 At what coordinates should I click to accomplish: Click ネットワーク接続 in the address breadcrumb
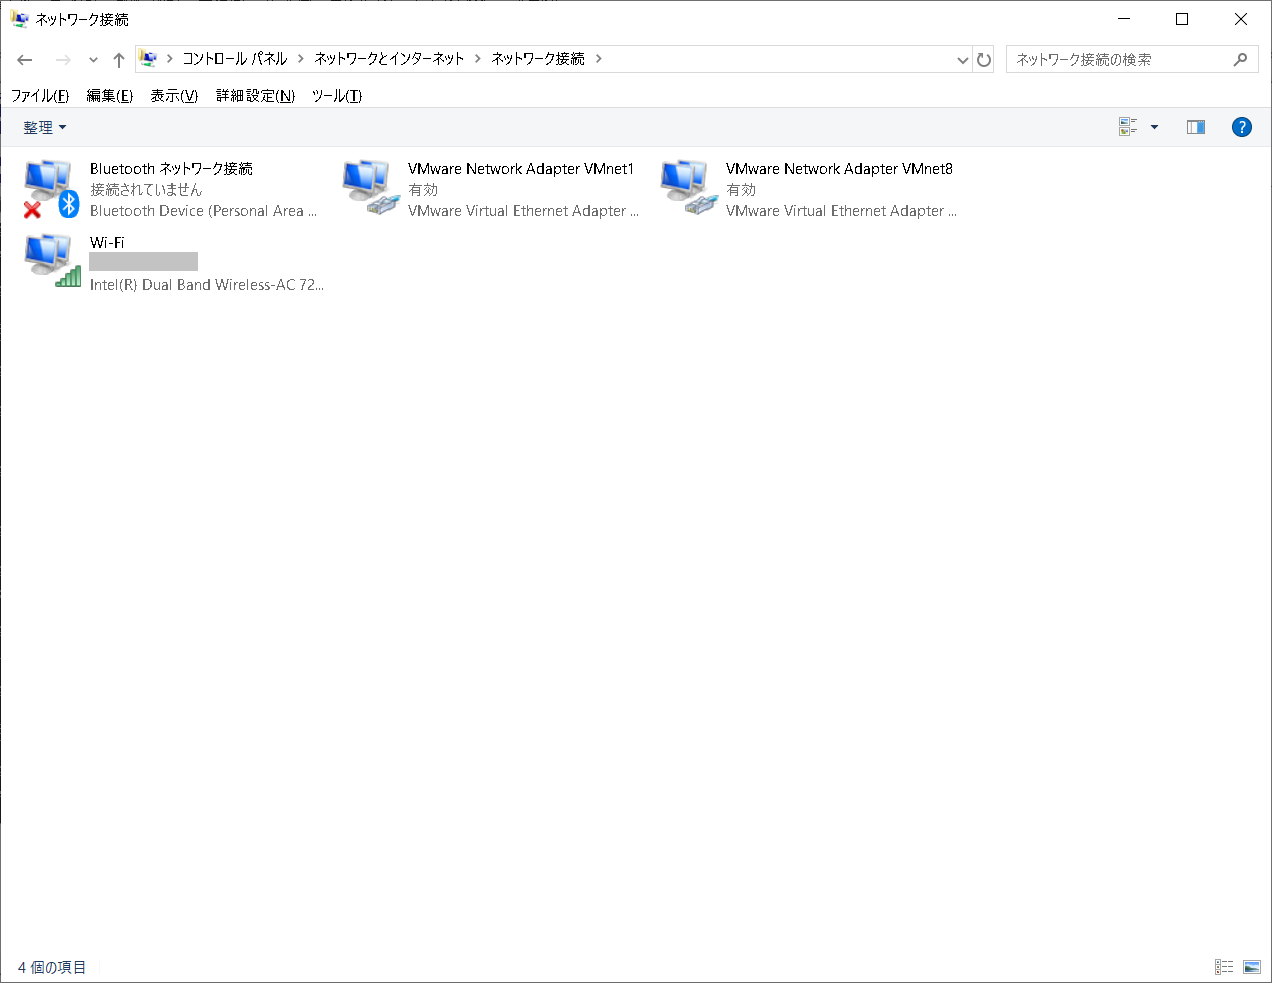[x=538, y=59]
